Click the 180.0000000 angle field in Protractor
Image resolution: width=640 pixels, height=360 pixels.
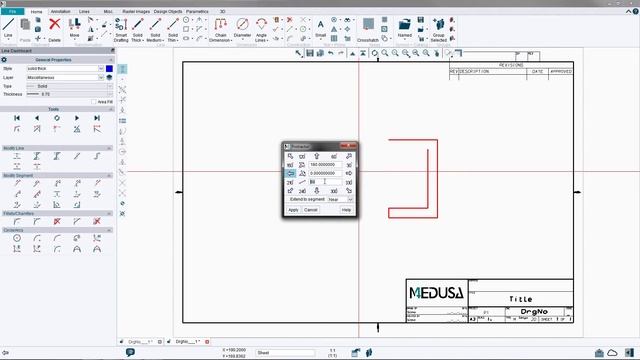point(325,165)
